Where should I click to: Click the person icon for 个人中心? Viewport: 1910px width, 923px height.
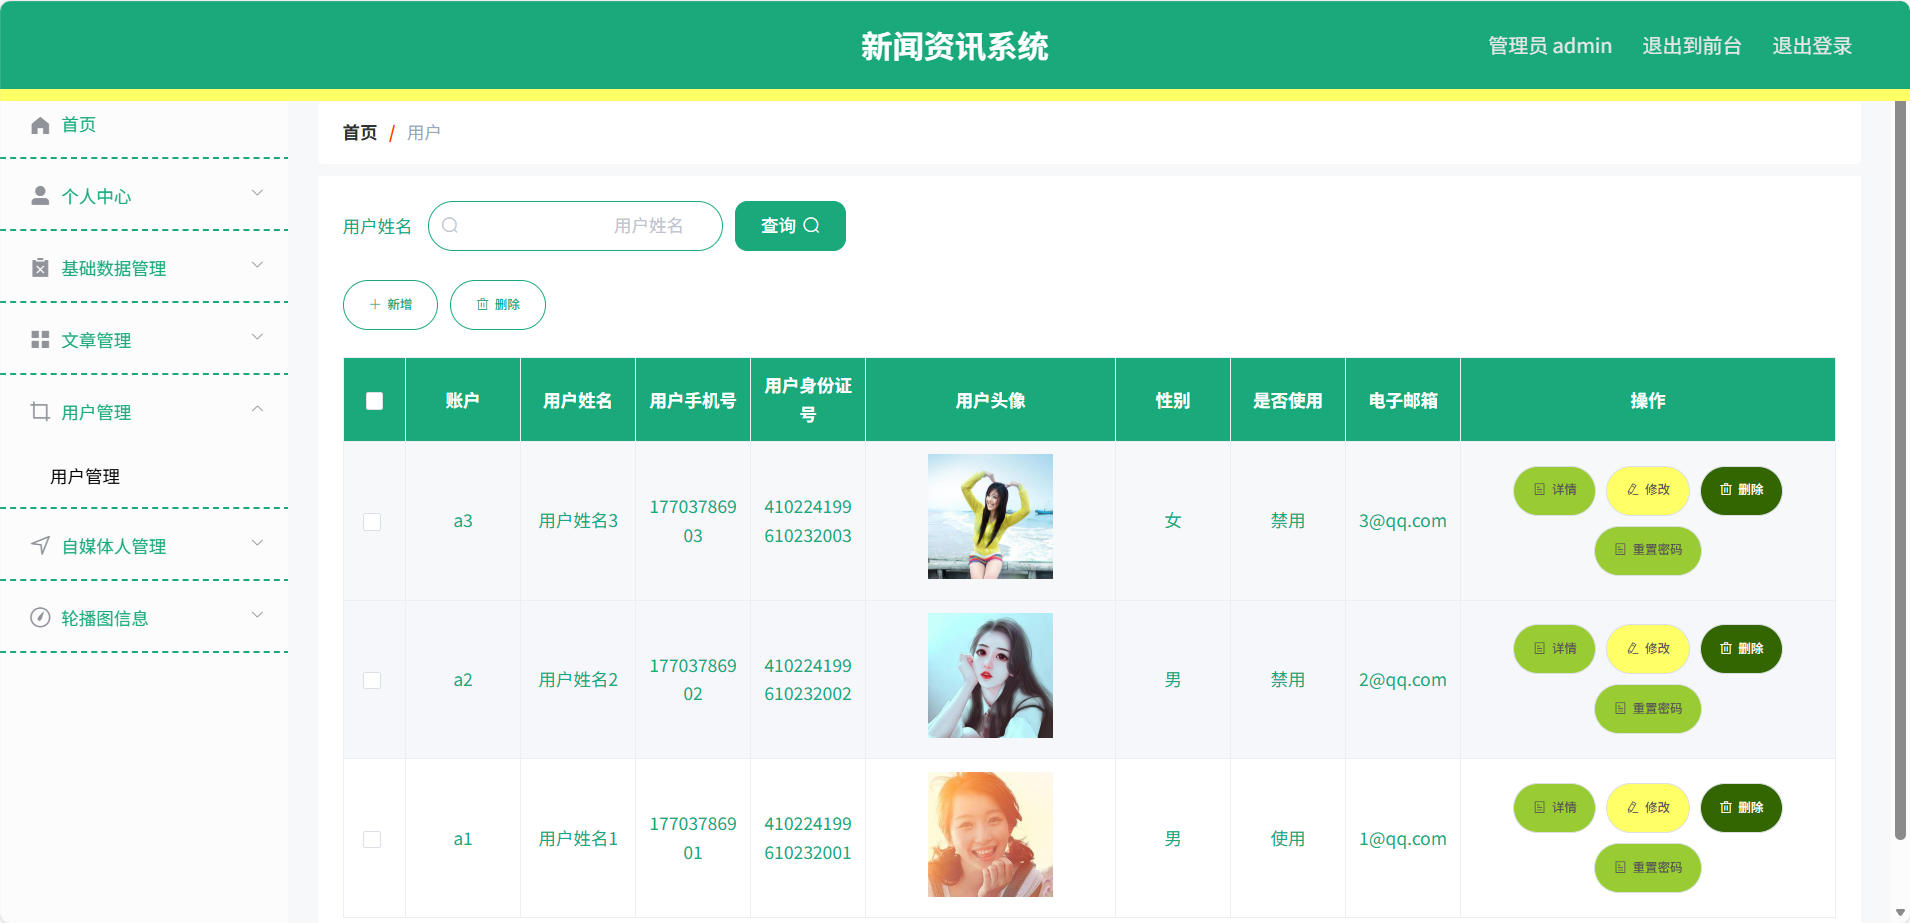click(40, 196)
